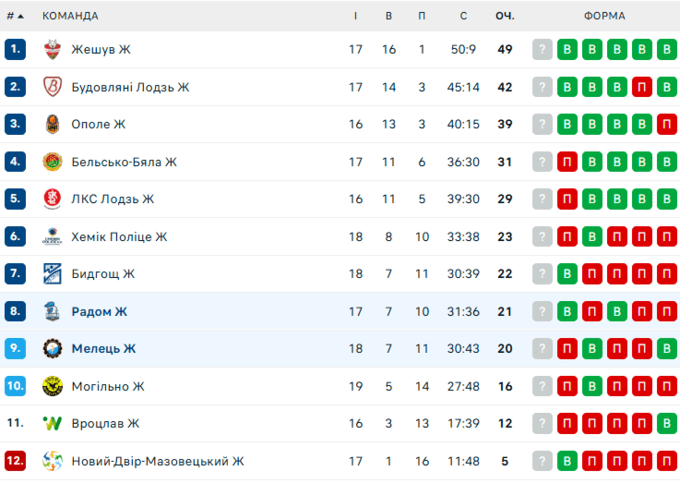Image resolution: width=680 pixels, height=483 pixels.
Task: Click the Будовляні Лодзь Ж team logo
Action: coord(53,87)
